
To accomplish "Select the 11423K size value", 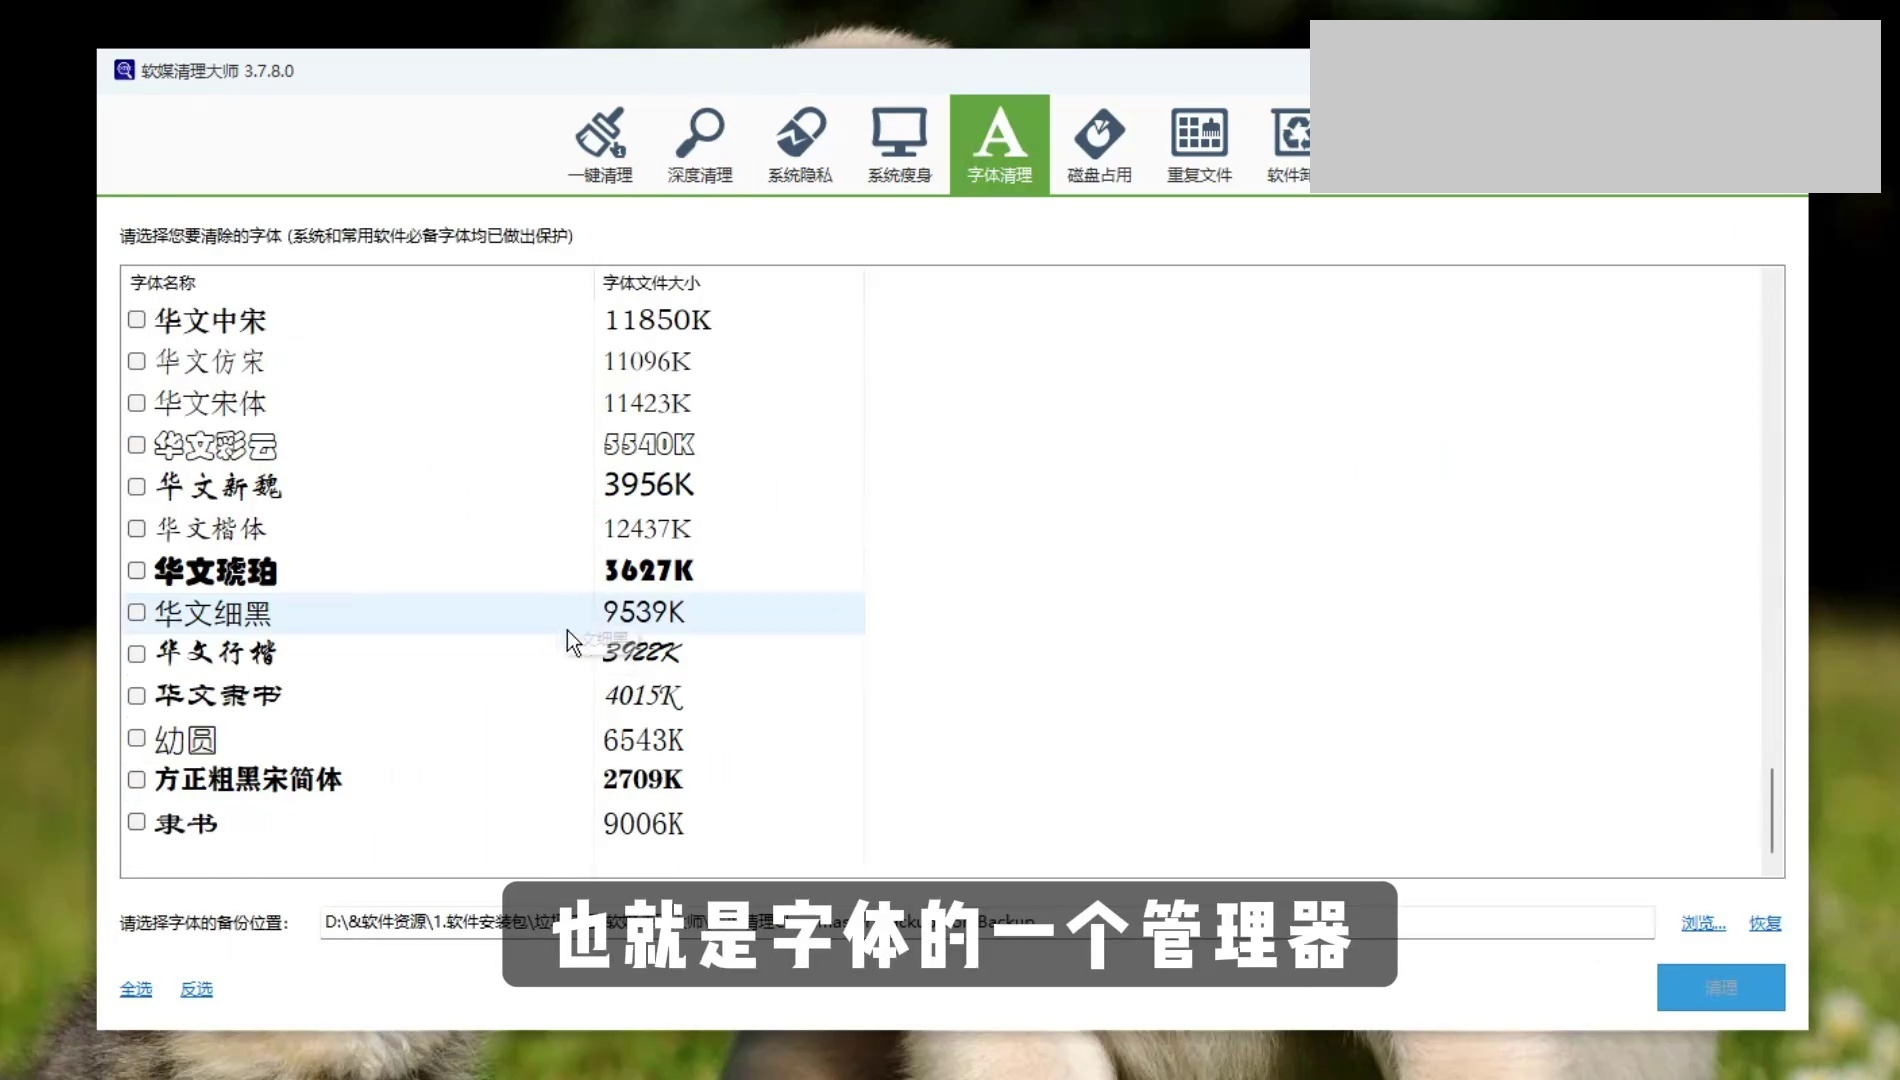I will coord(647,403).
